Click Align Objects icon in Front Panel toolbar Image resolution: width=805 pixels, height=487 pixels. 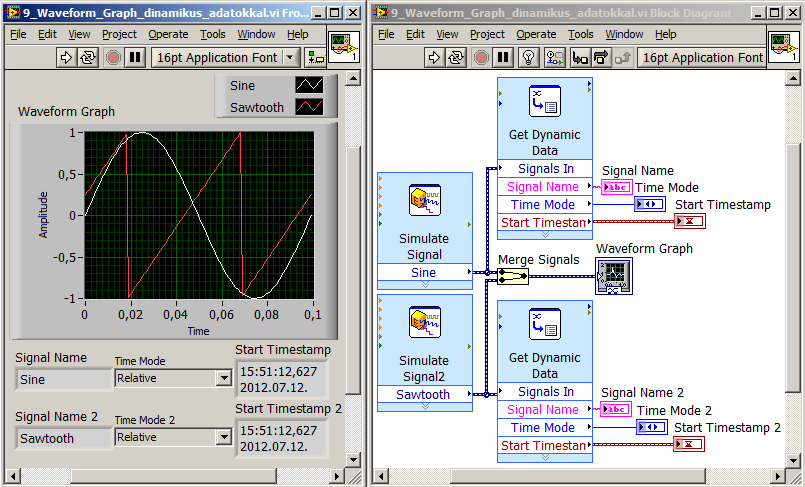(315, 57)
